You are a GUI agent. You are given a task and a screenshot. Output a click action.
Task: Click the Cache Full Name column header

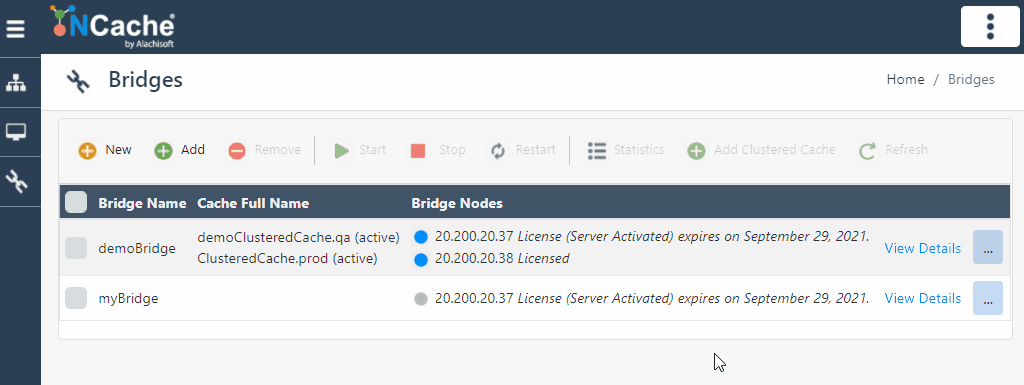253,204
